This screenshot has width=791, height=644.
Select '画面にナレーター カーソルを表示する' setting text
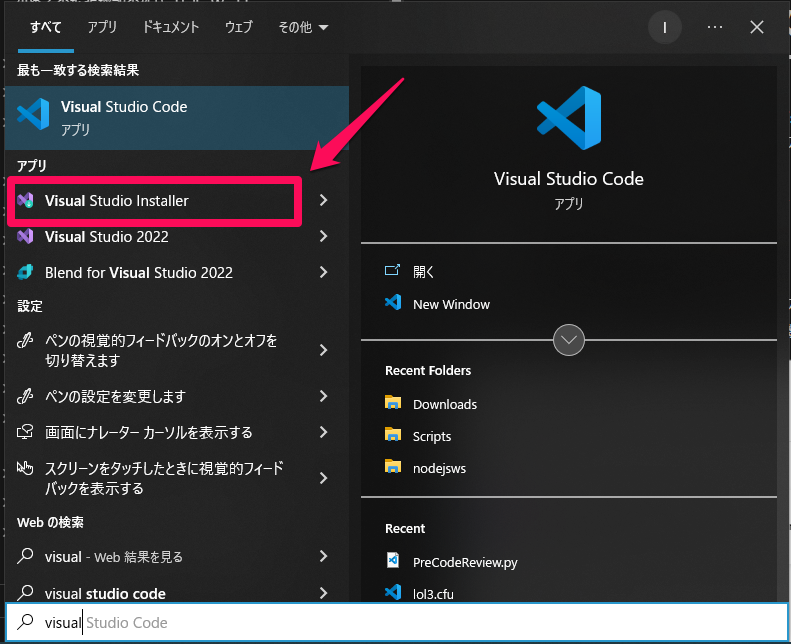[148, 432]
